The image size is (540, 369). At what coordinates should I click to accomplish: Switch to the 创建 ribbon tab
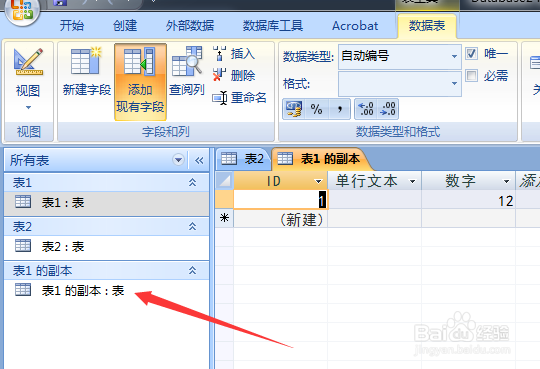tap(125, 26)
